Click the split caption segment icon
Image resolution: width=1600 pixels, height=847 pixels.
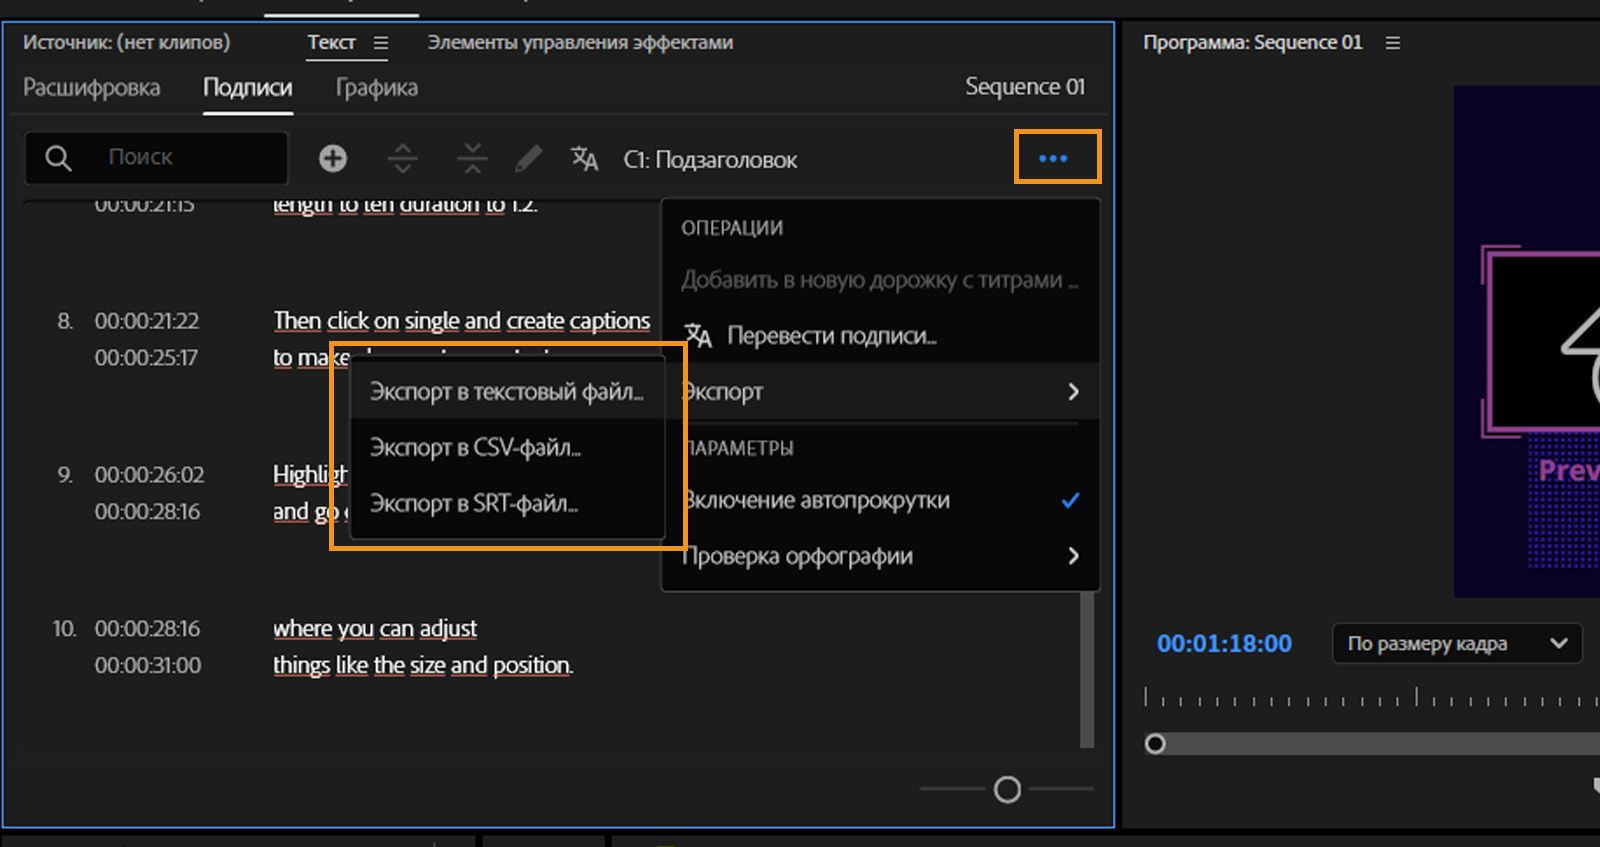point(402,158)
